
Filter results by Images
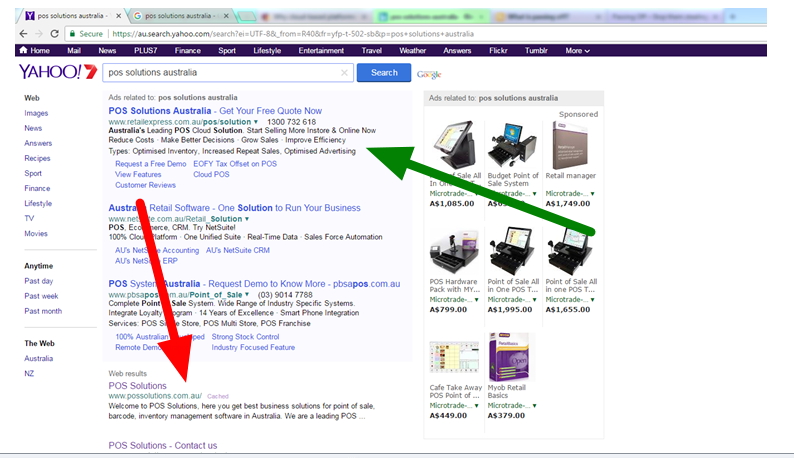point(36,113)
